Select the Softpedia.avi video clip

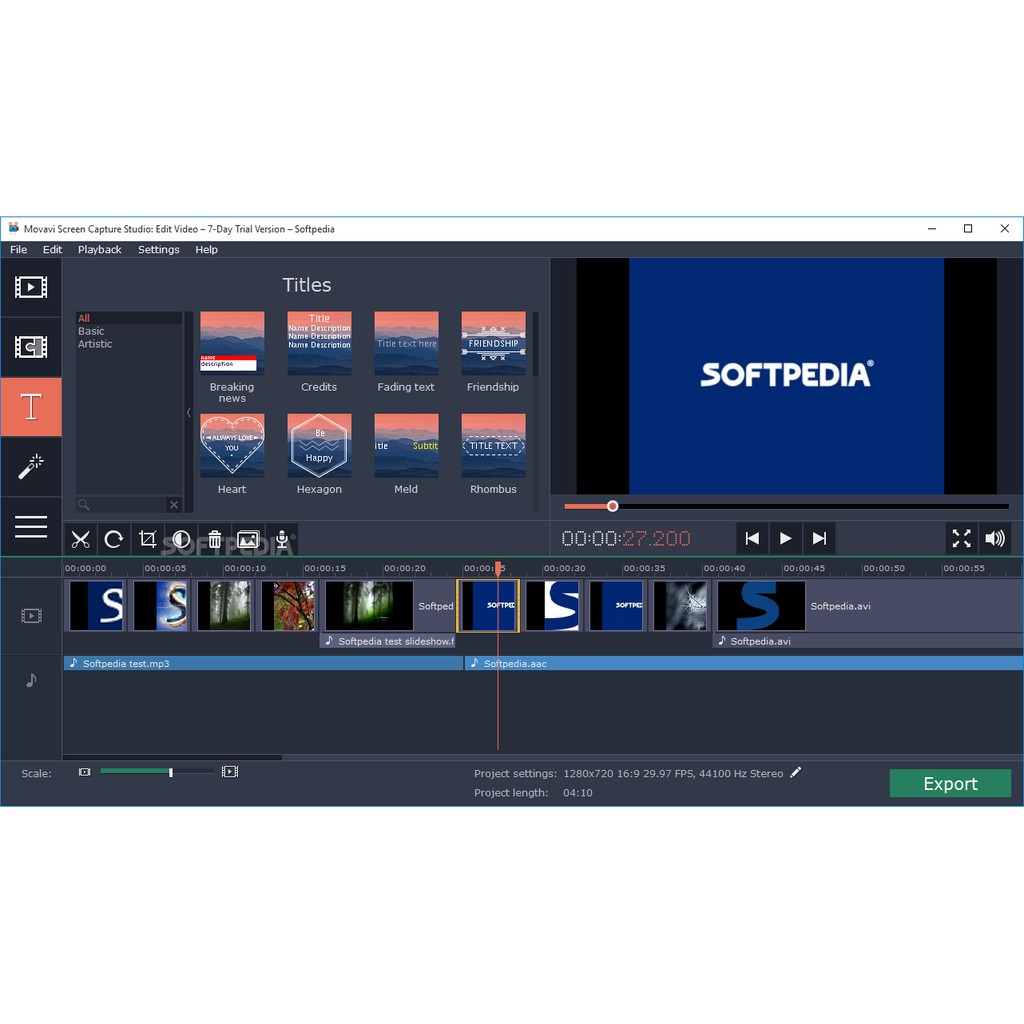tap(869, 606)
